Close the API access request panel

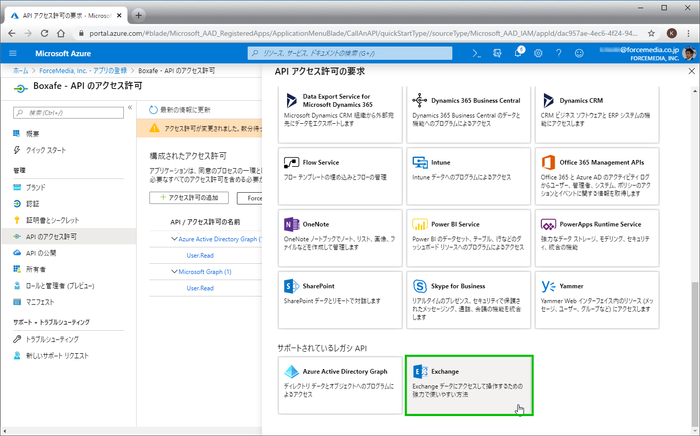tap(692, 71)
